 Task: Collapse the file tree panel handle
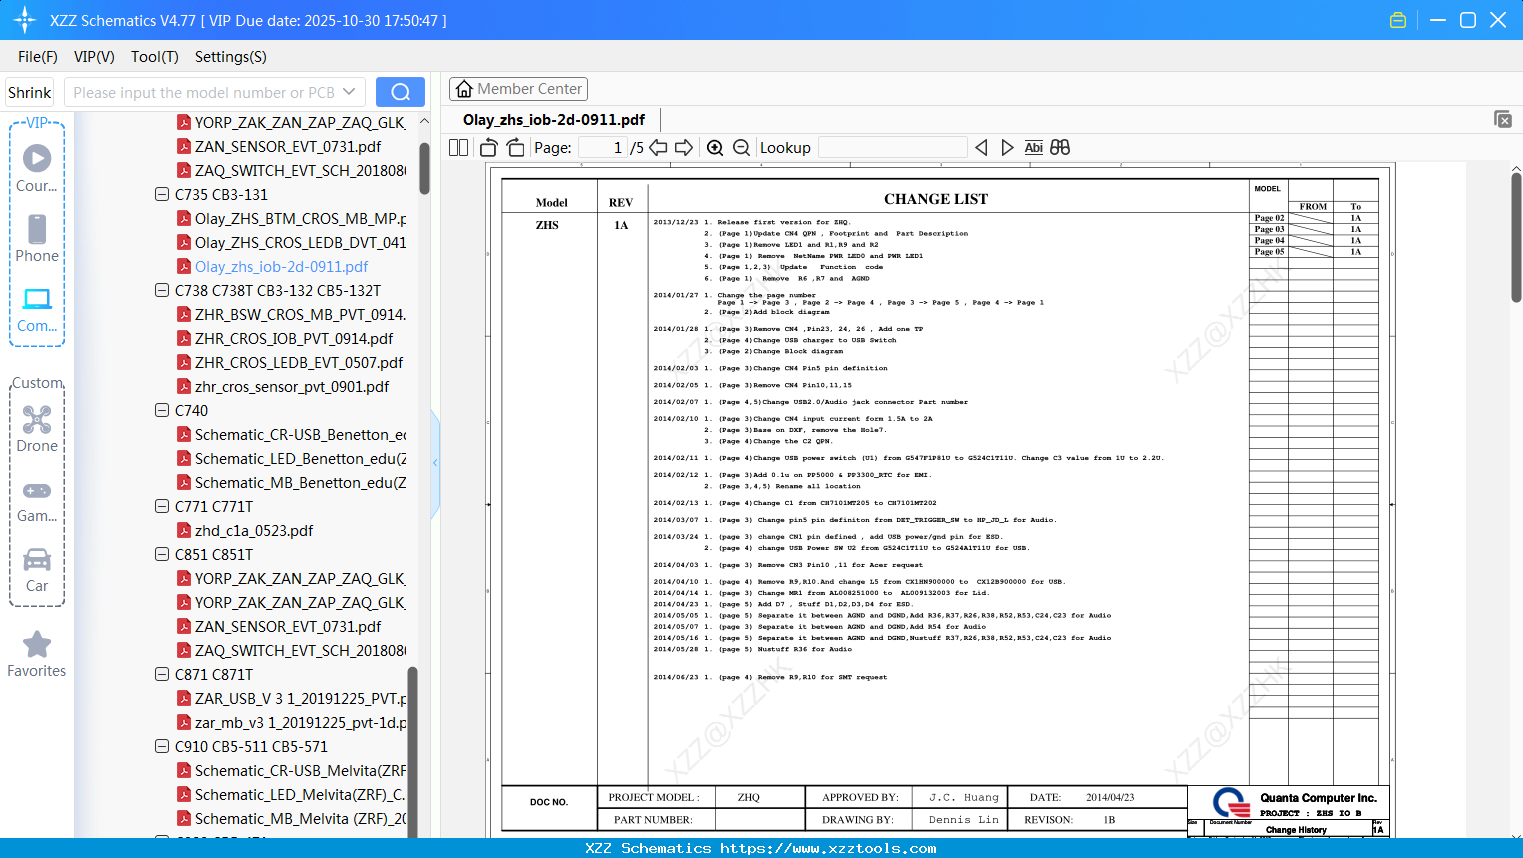(435, 463)
